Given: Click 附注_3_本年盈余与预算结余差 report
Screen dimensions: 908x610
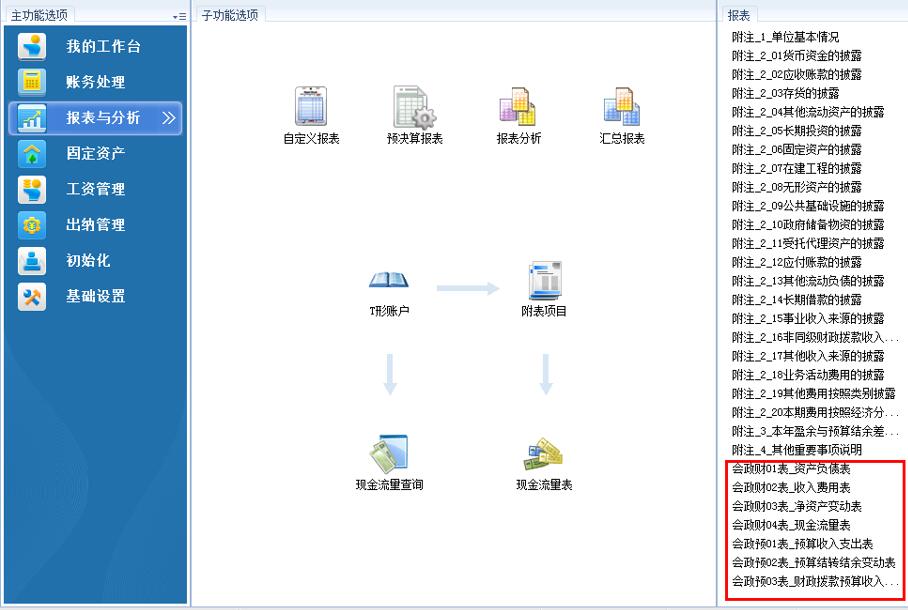Looking at the screenshot, I should (815, 431).
